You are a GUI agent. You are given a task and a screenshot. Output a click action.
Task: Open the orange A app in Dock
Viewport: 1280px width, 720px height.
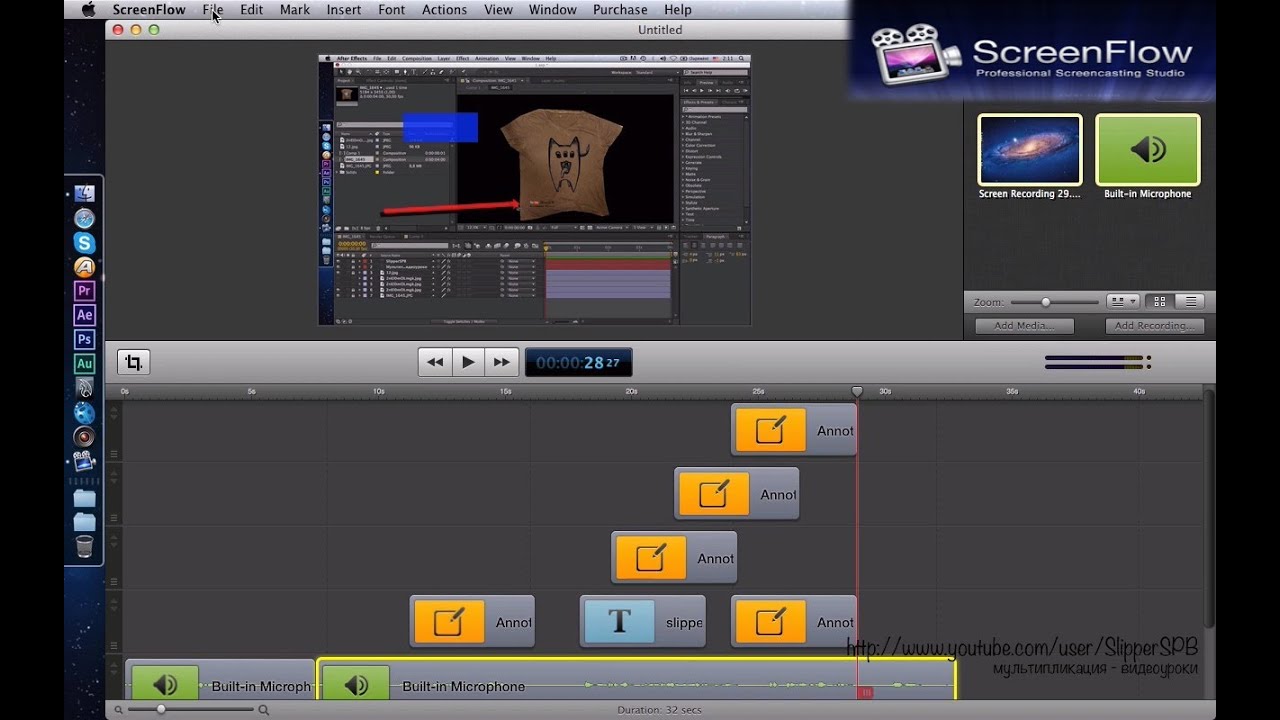84,267
